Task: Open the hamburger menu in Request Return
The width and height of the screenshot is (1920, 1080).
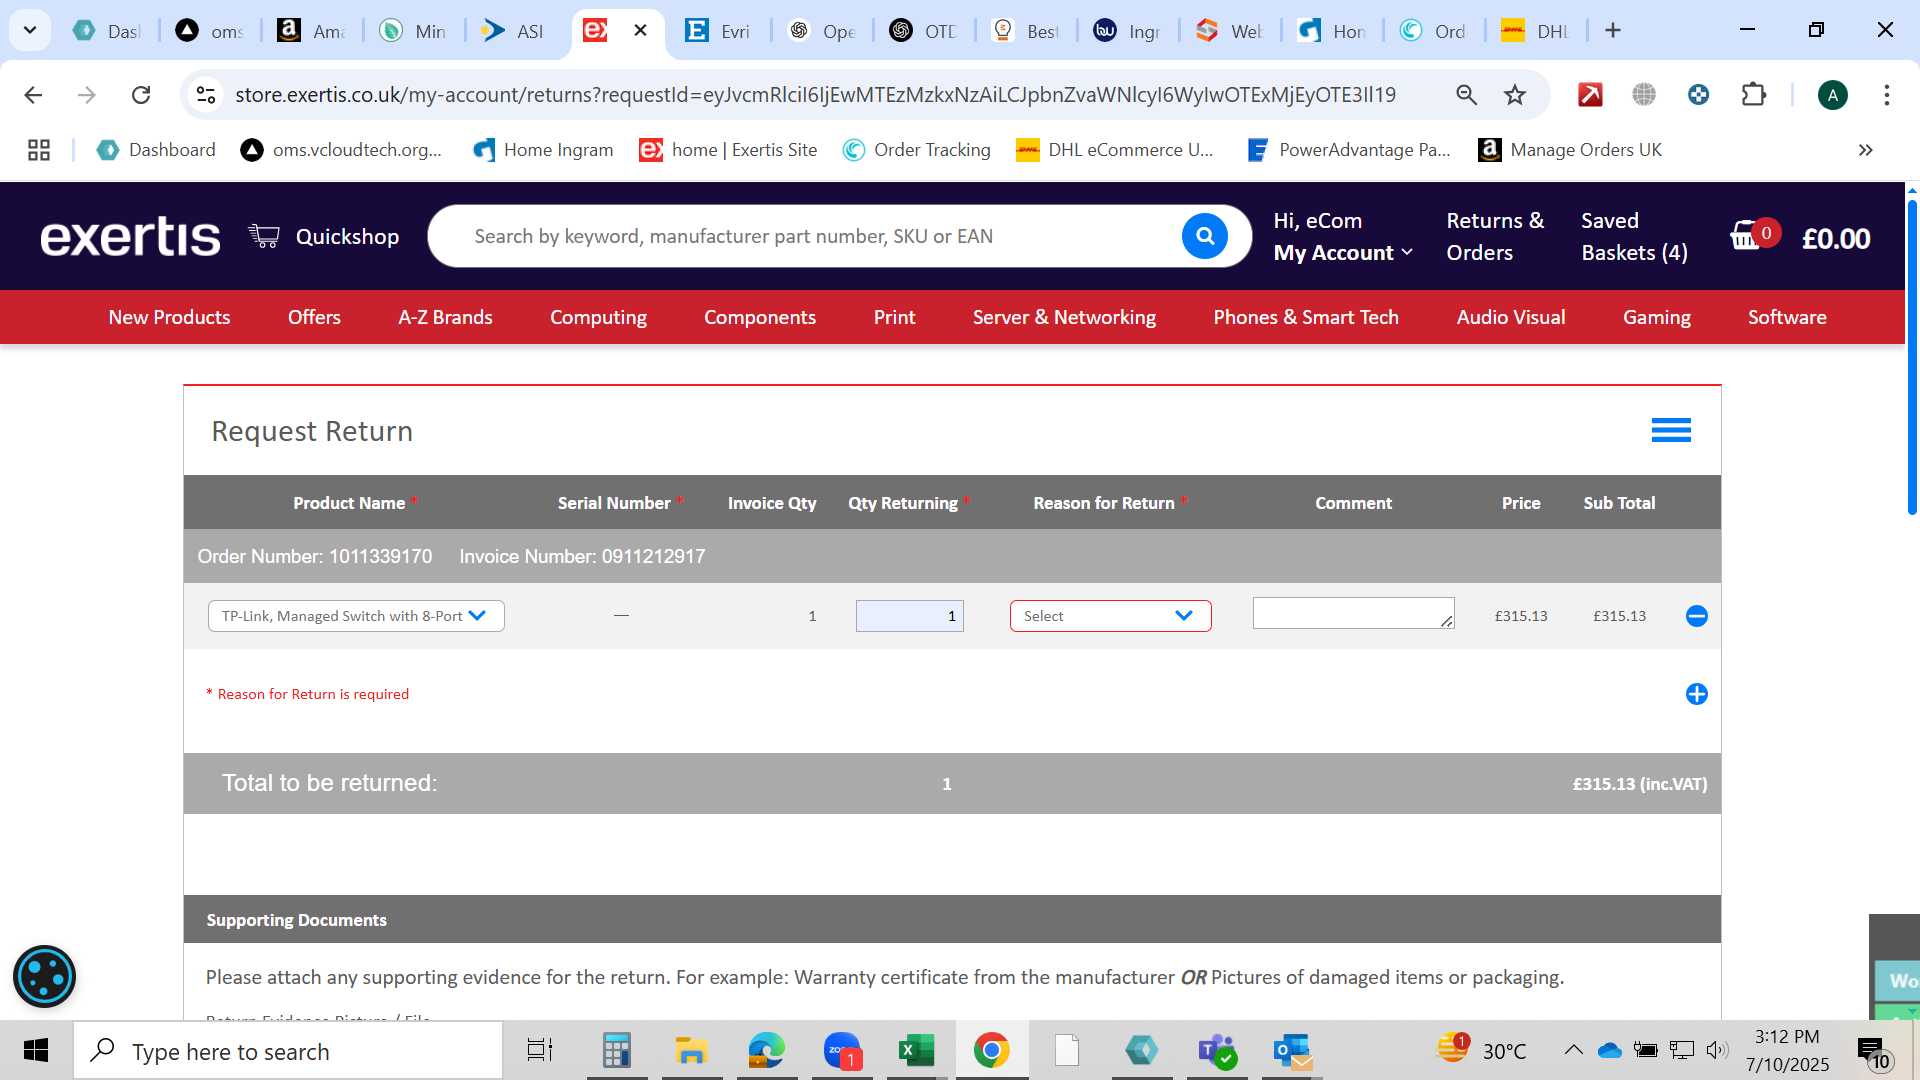Action: (x=1671, y=430)
